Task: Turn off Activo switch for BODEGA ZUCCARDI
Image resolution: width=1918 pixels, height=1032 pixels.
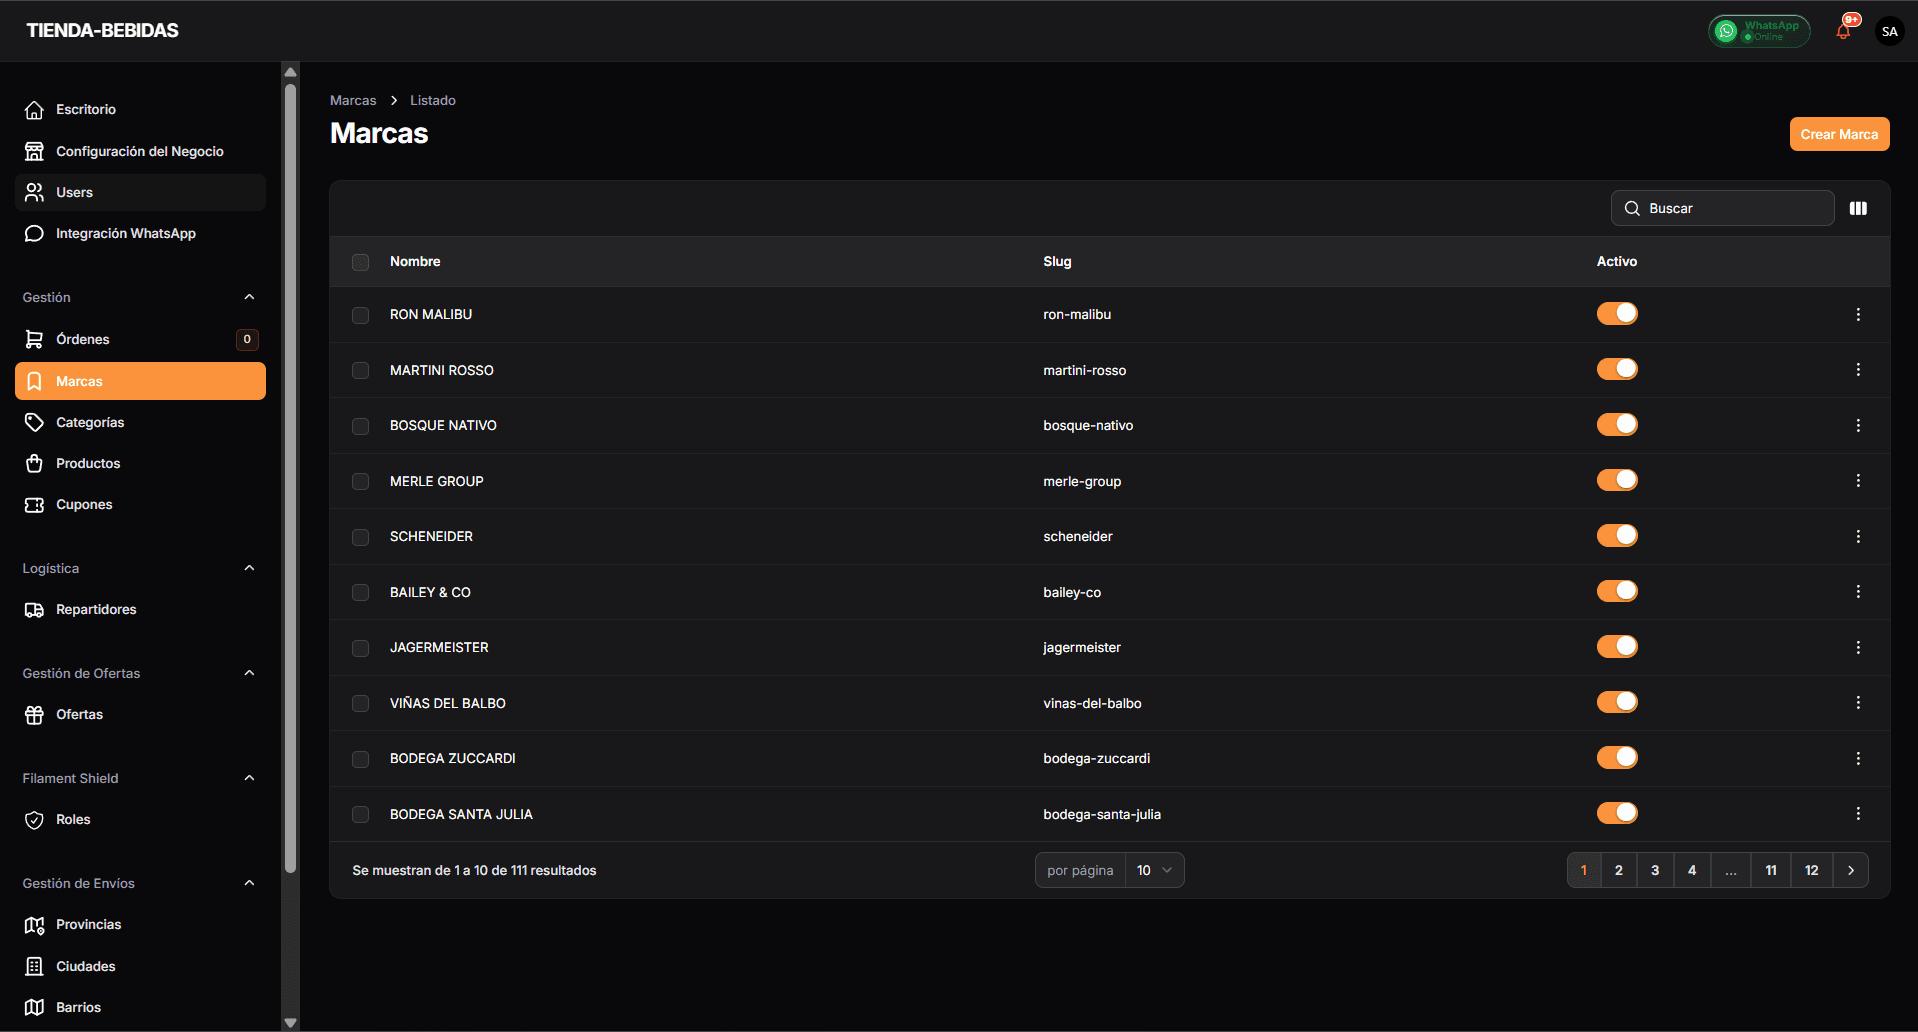Action: click(1616, 758)
